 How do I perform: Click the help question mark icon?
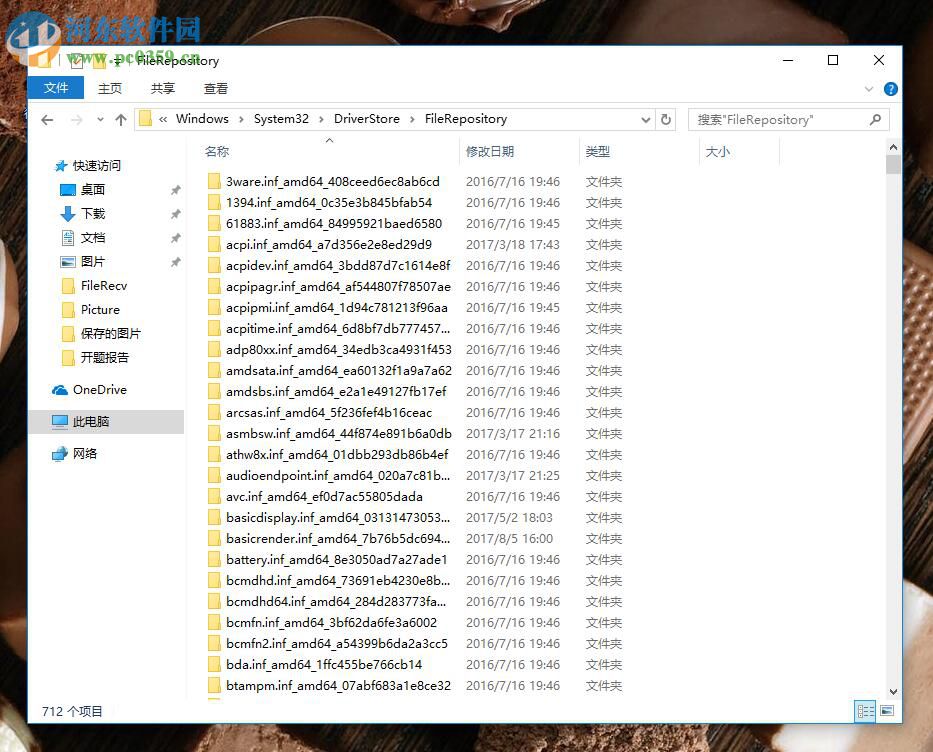pos(890,88)
